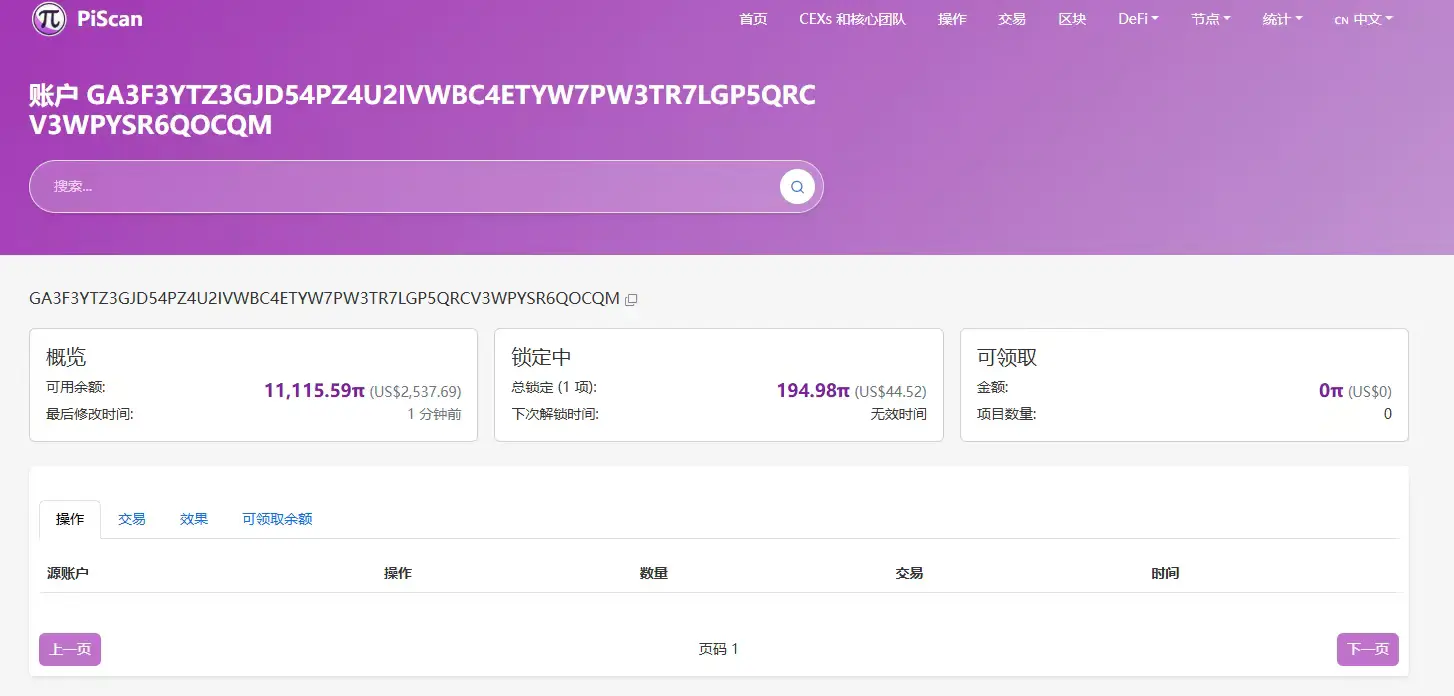Click the 概览 card heading
The height and width of the screenshot is (696, 1454).
coord(66,357)
